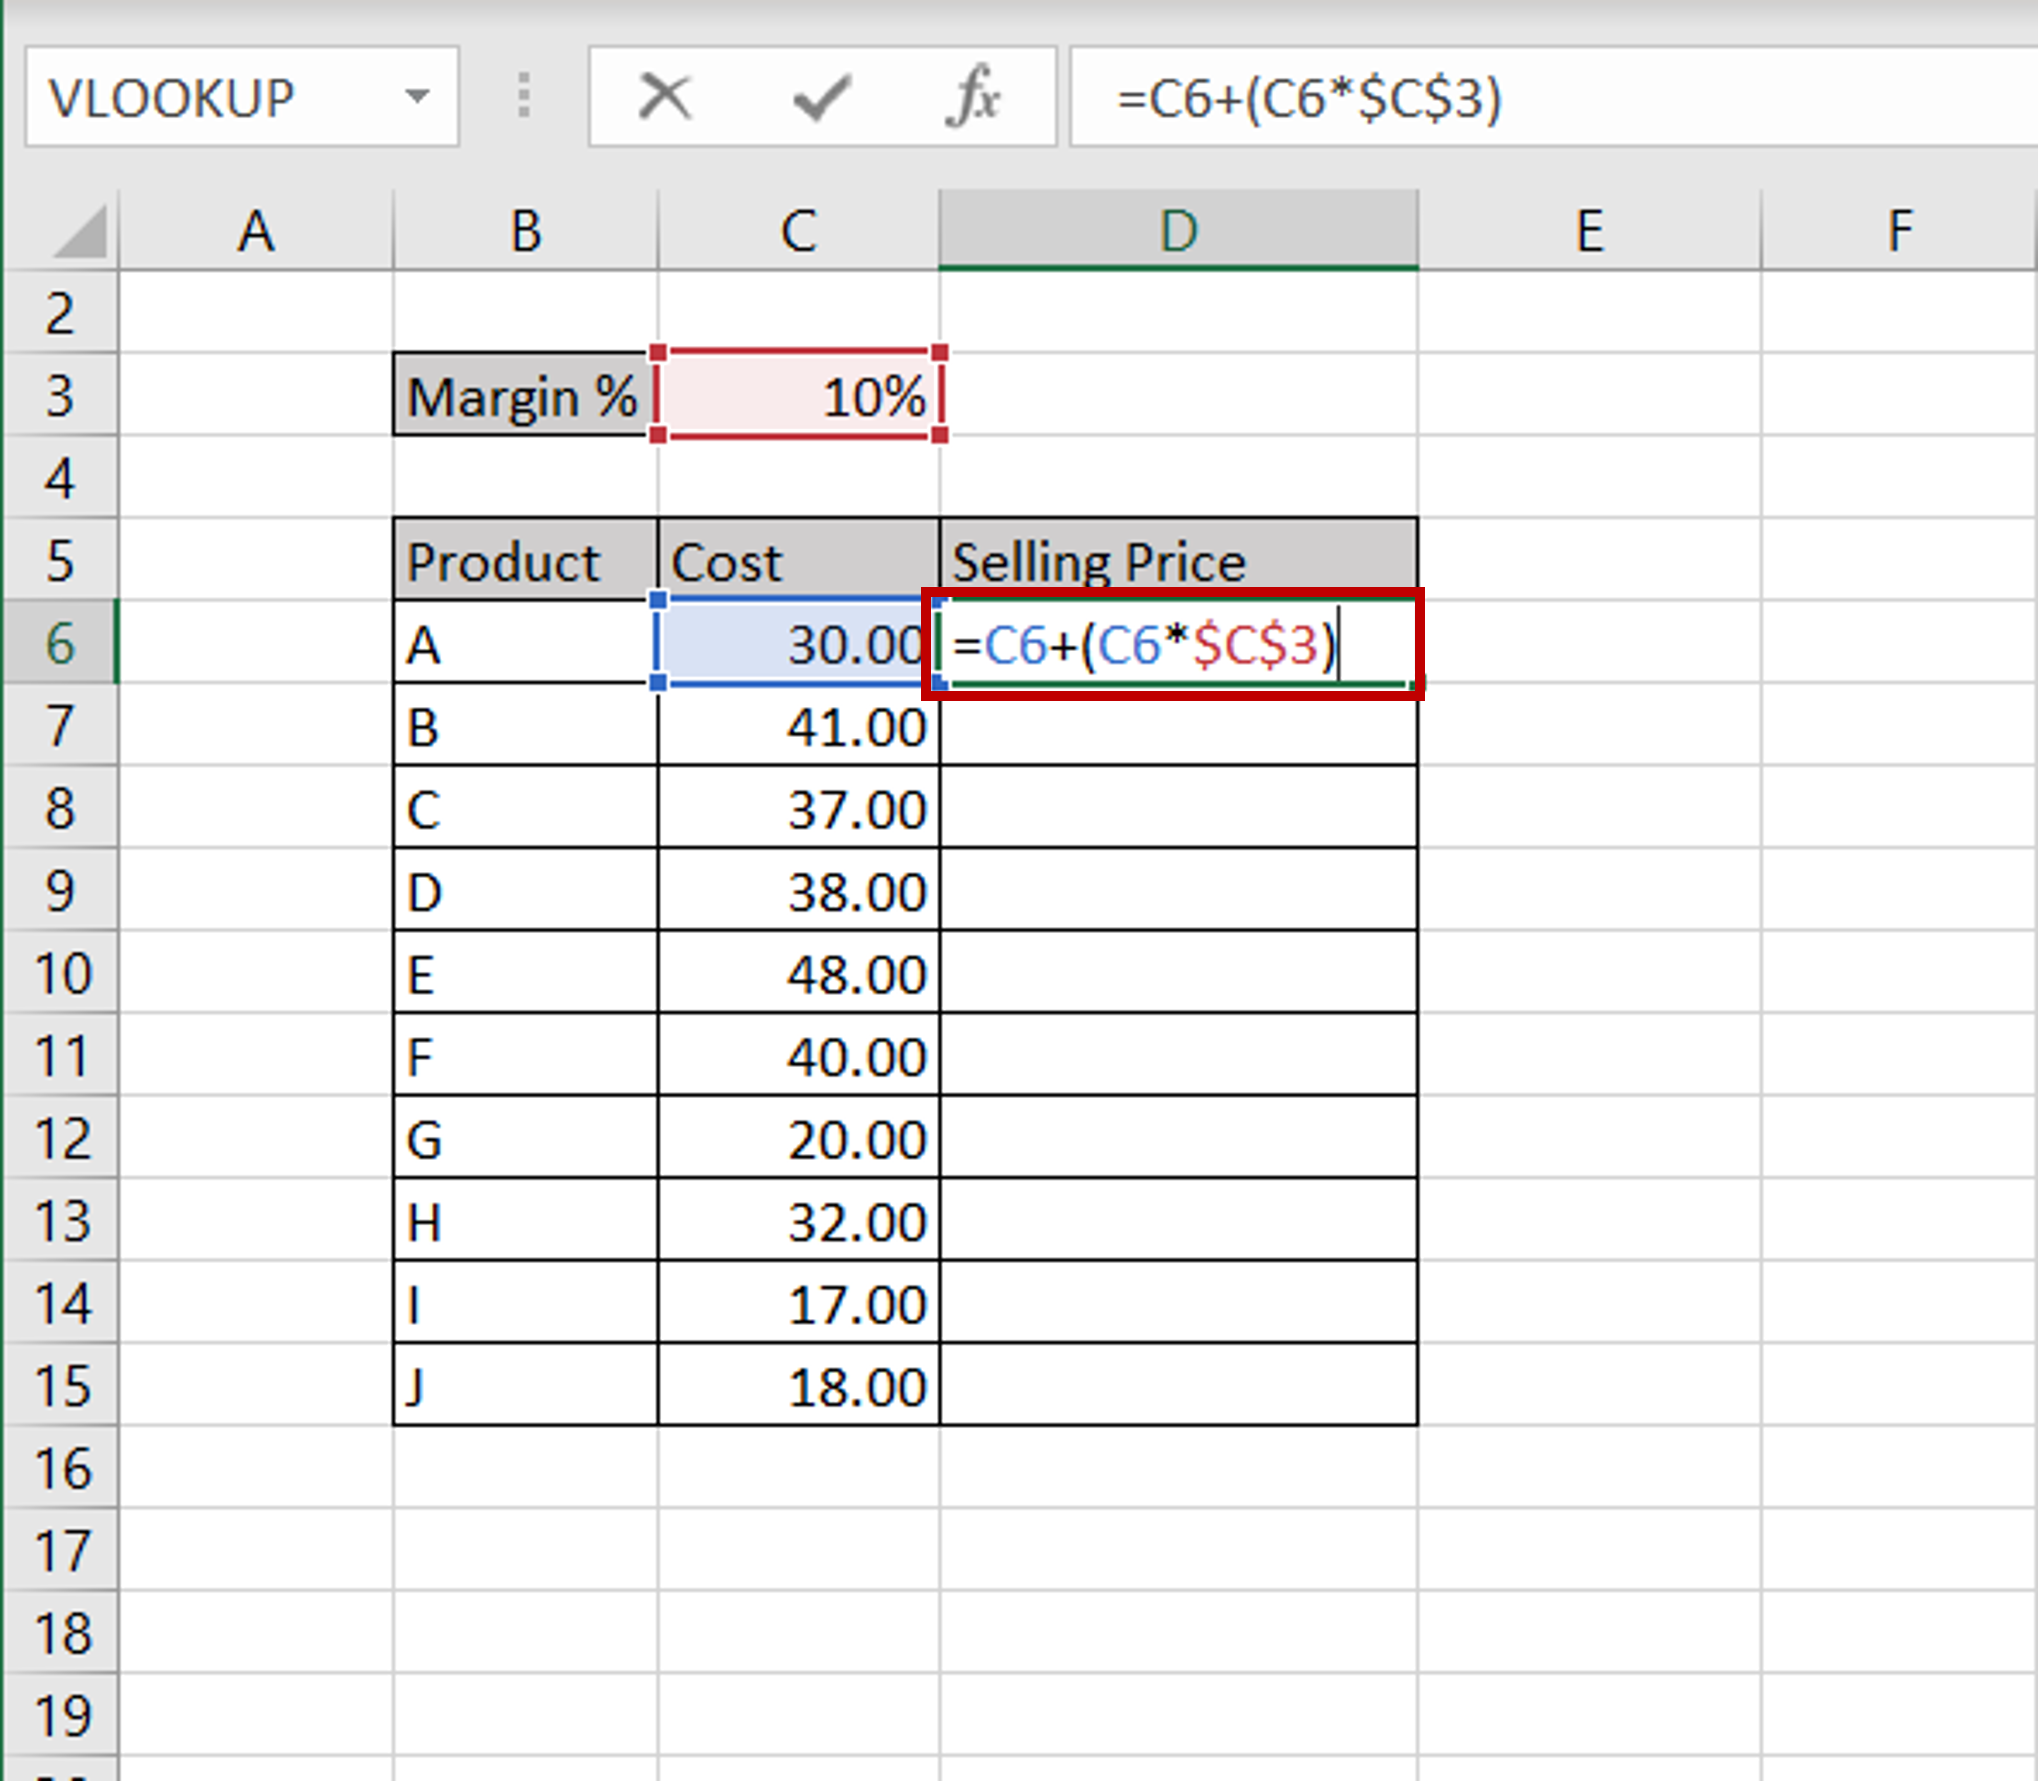Select row 7 header
2038x1781 pixels.
[x=60, y=725]
